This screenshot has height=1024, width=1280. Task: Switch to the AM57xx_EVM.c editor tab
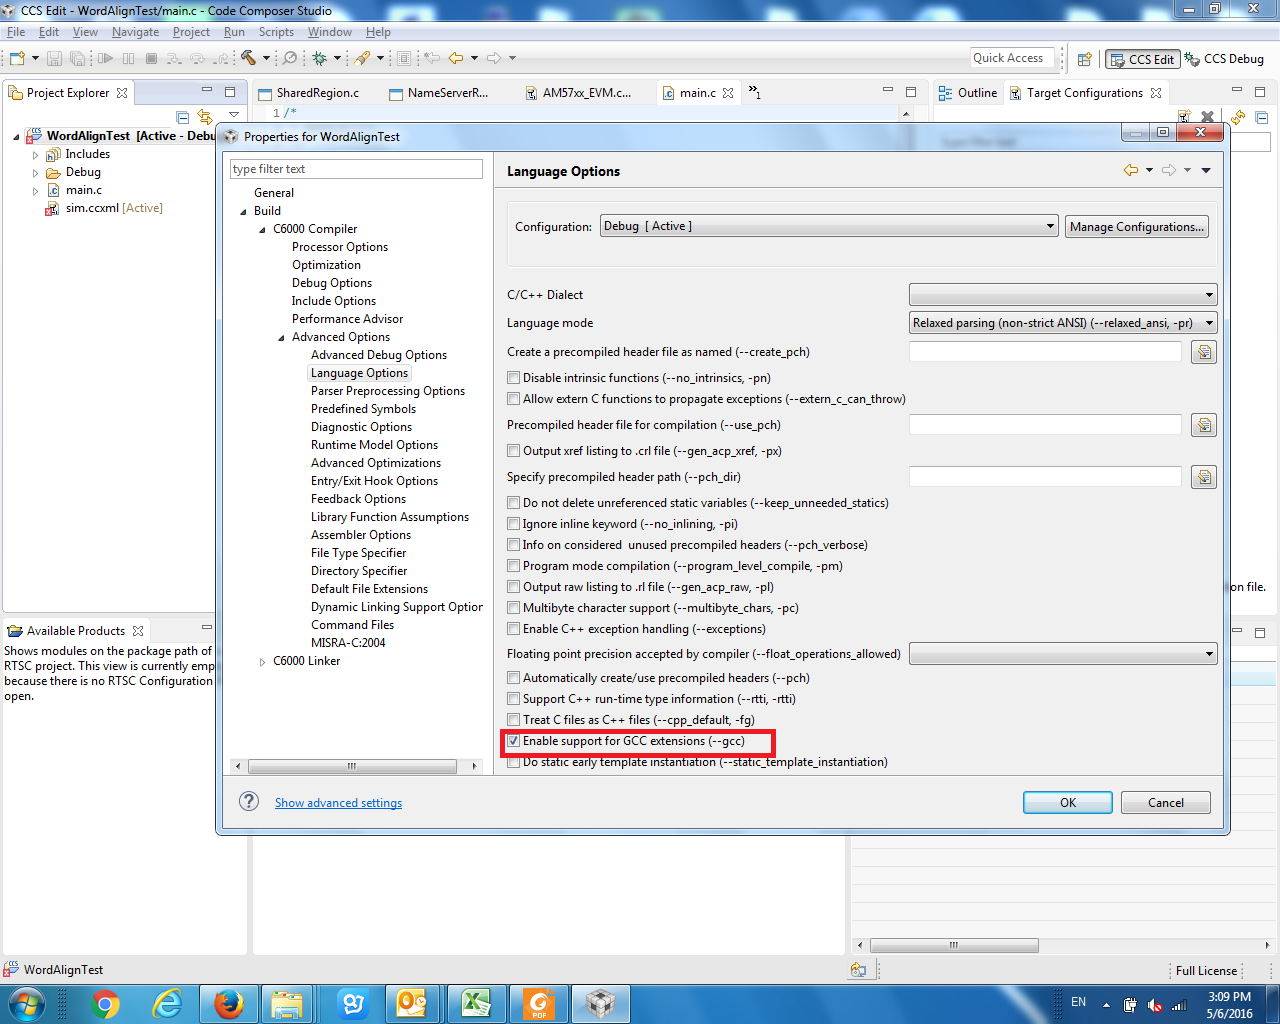tap(578, 93)
